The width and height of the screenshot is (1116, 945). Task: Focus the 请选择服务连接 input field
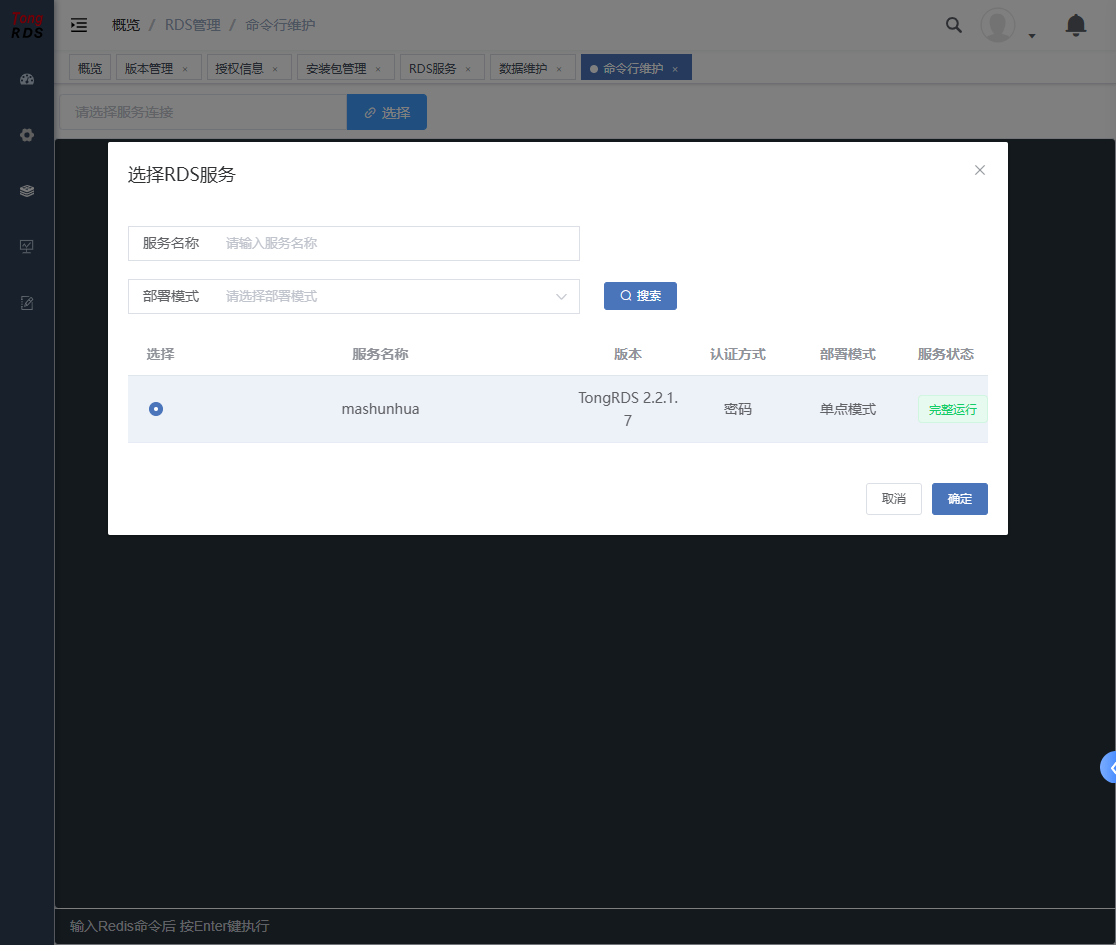tap(203, 112)
